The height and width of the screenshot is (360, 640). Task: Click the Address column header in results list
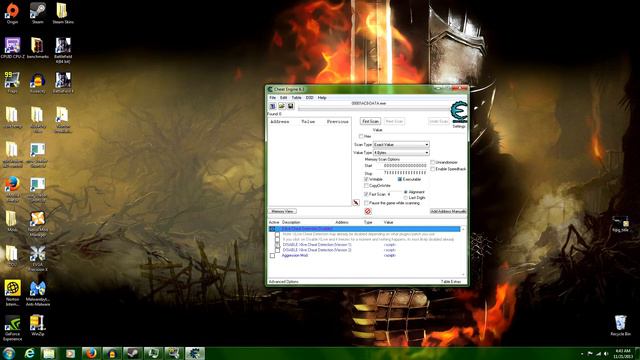280,122
